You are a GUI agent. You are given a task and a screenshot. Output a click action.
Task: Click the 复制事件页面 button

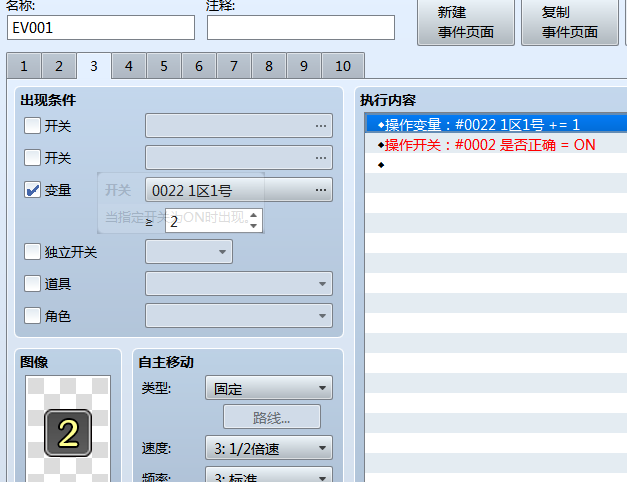click(570, 22)
